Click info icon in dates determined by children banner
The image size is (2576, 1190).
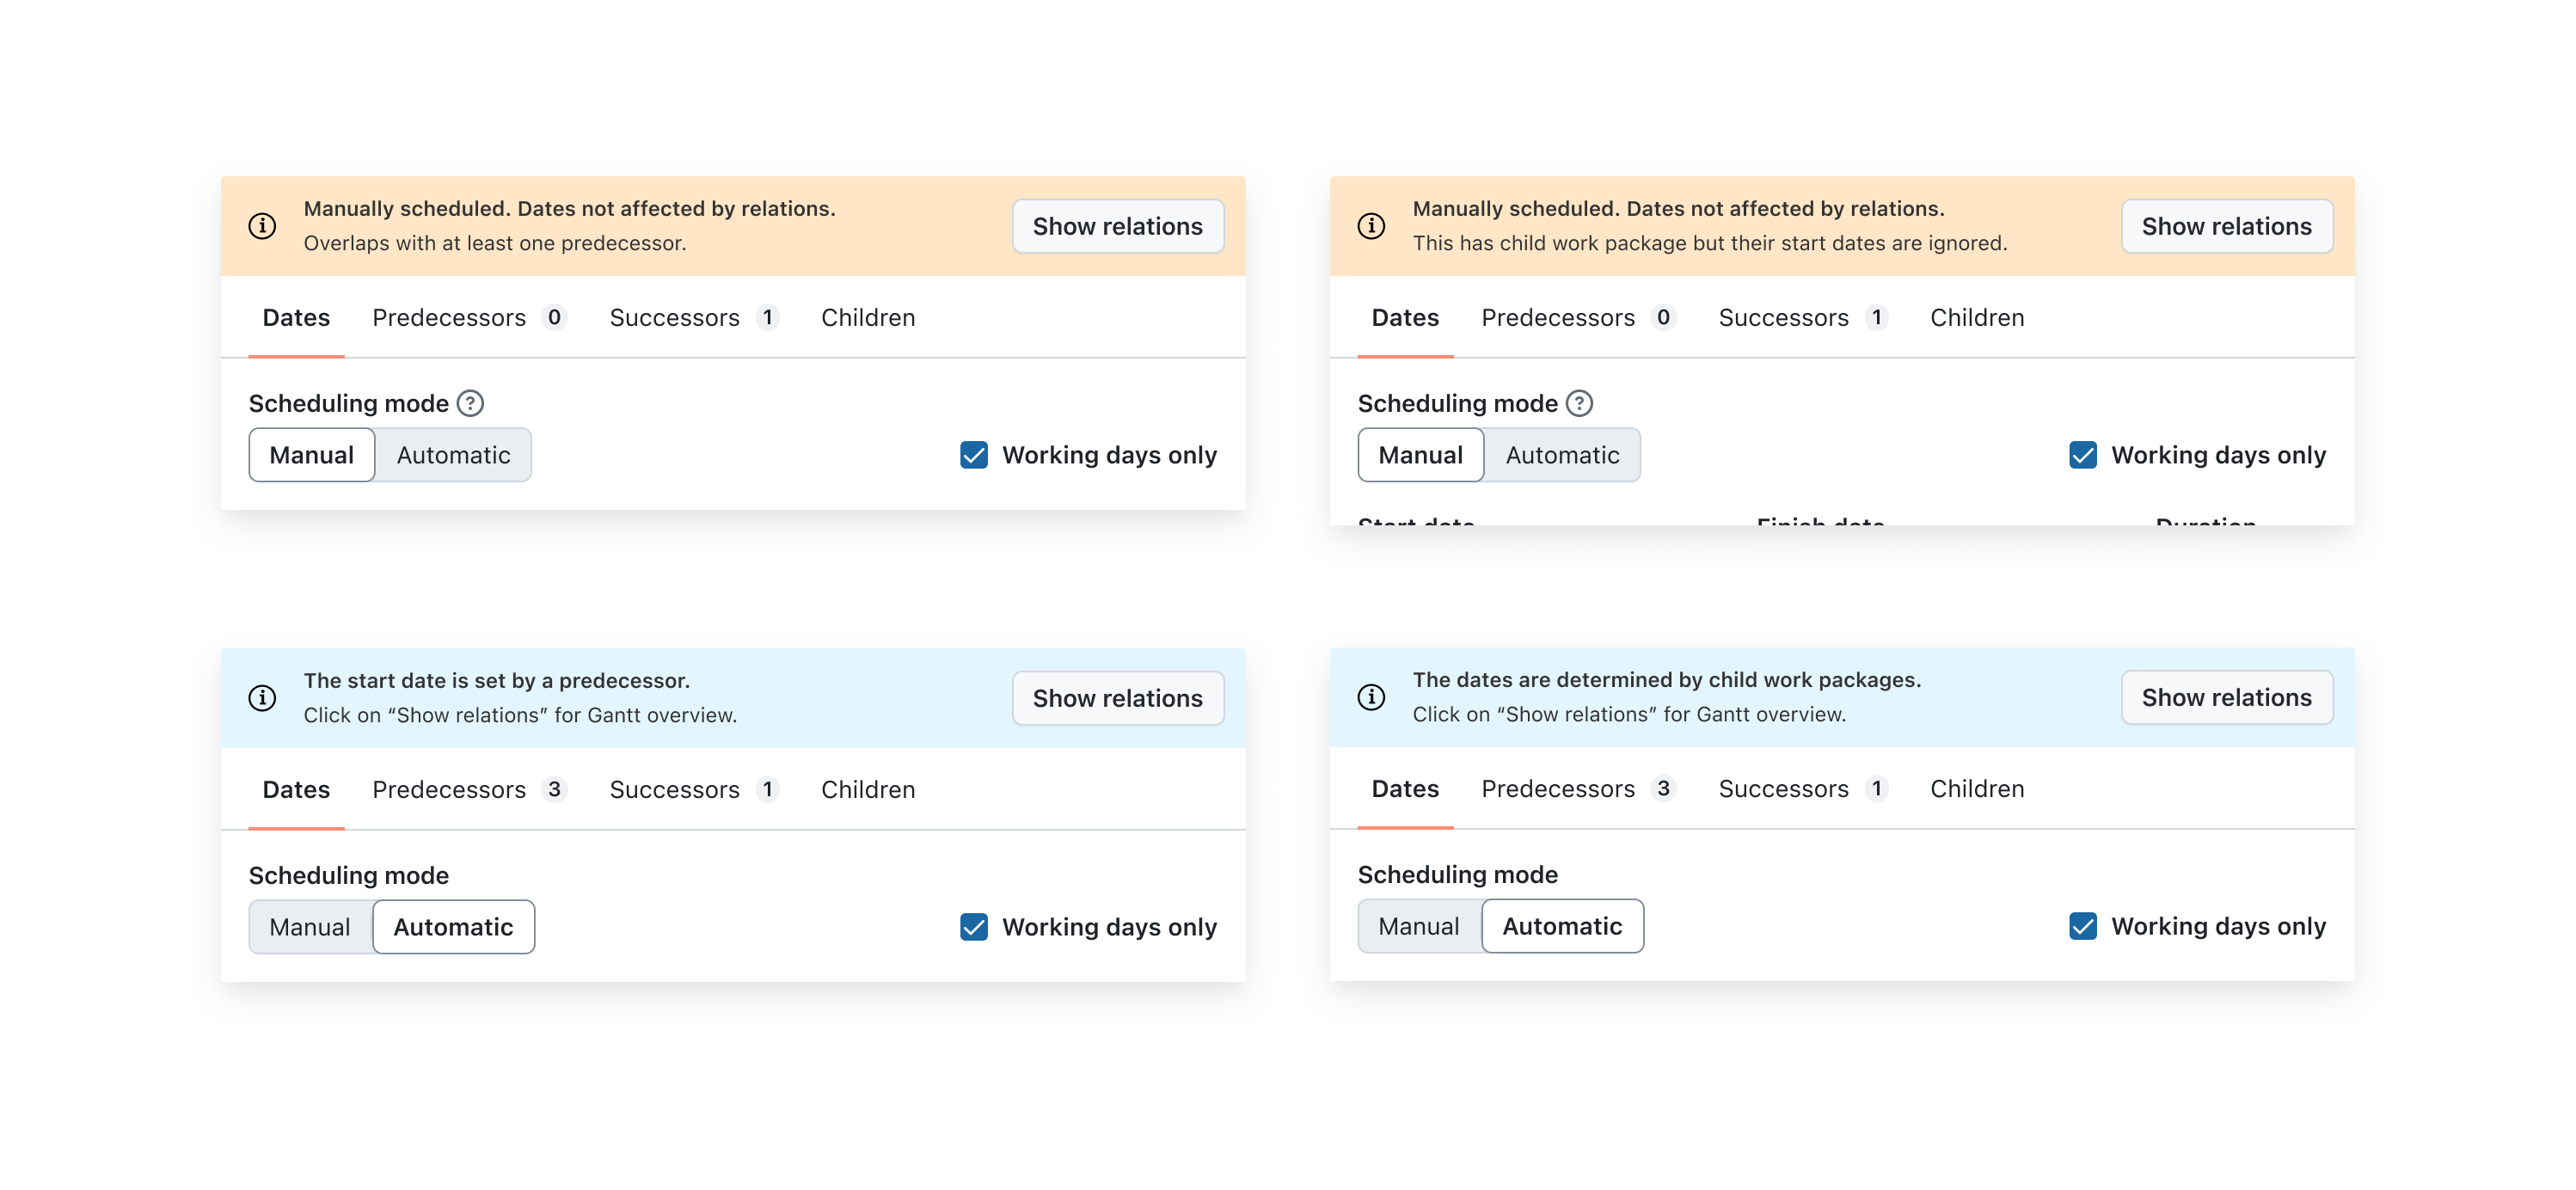click(x=1371, y=697)
